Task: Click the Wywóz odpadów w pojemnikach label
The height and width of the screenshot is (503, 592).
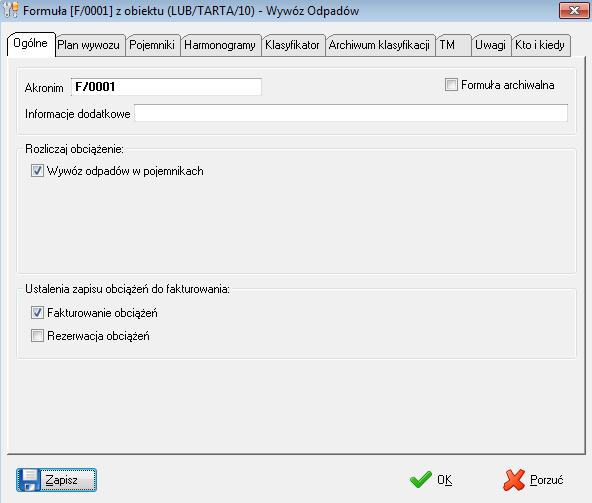Action: (125, 171)
